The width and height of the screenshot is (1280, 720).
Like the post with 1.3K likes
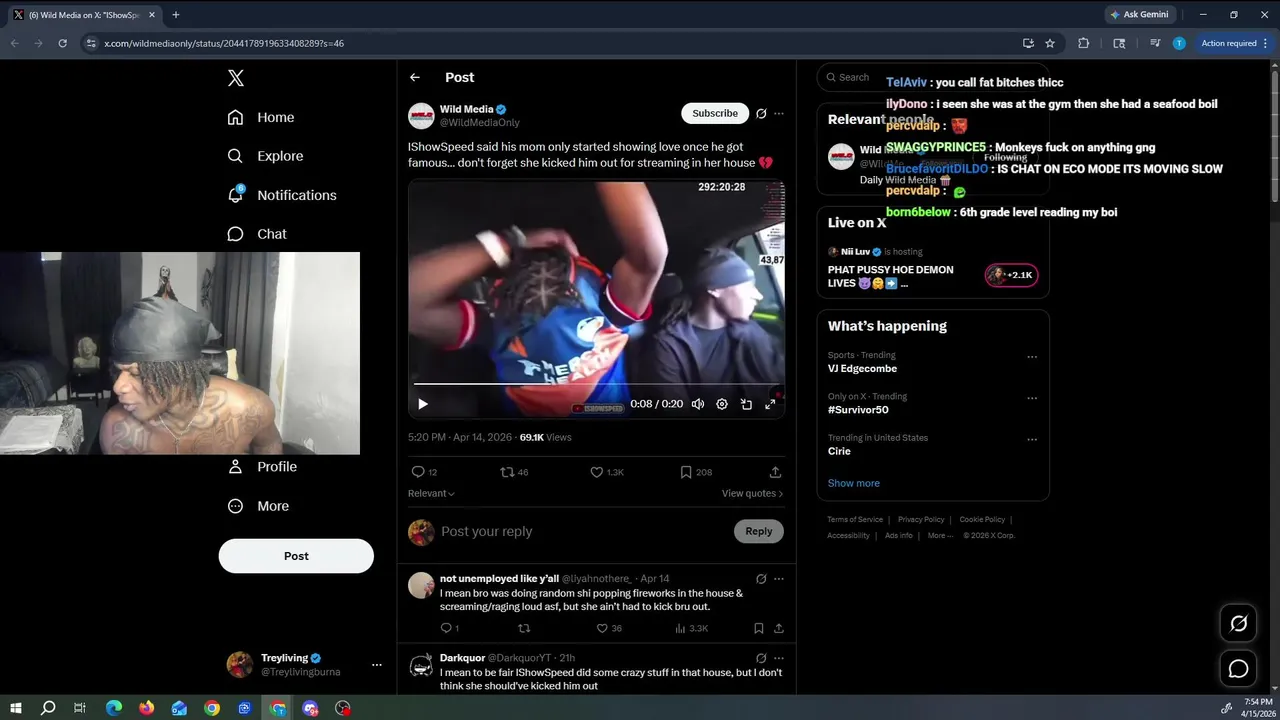coord(607,472)
